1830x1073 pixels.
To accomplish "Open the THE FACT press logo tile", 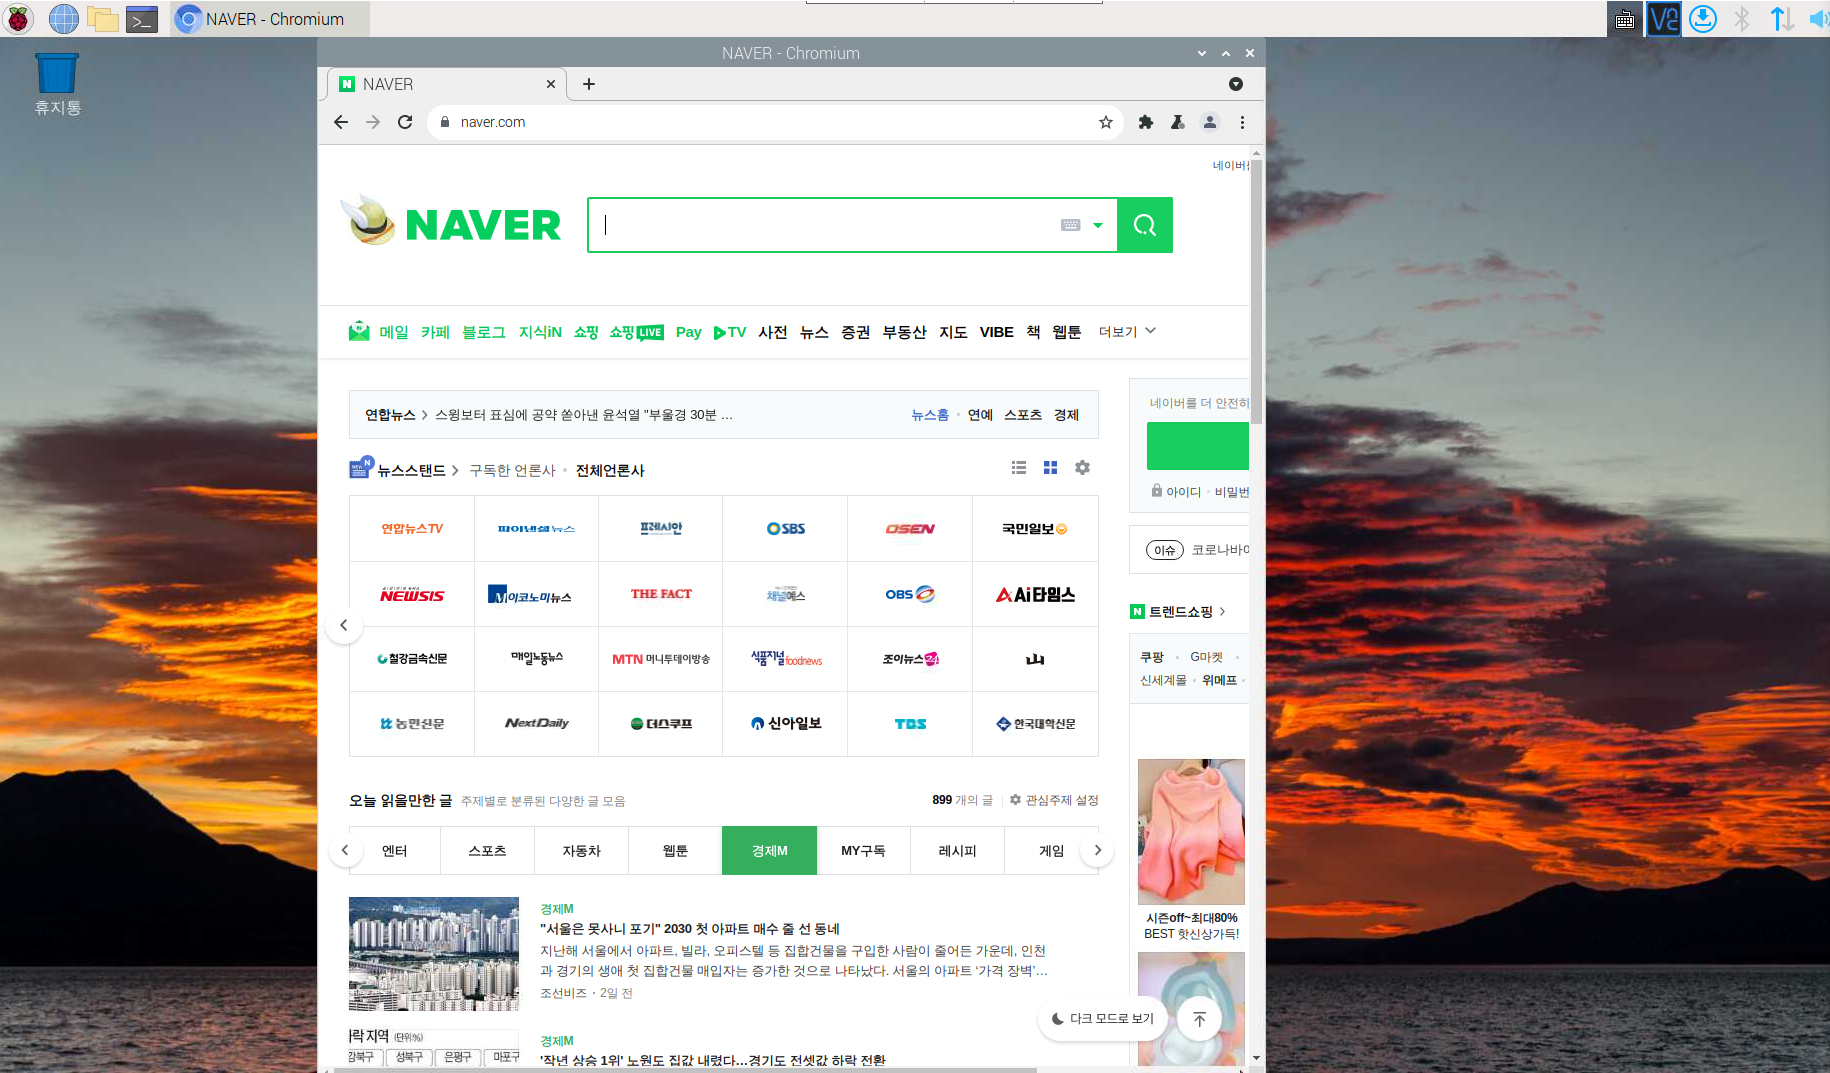I will click(661, 594).
